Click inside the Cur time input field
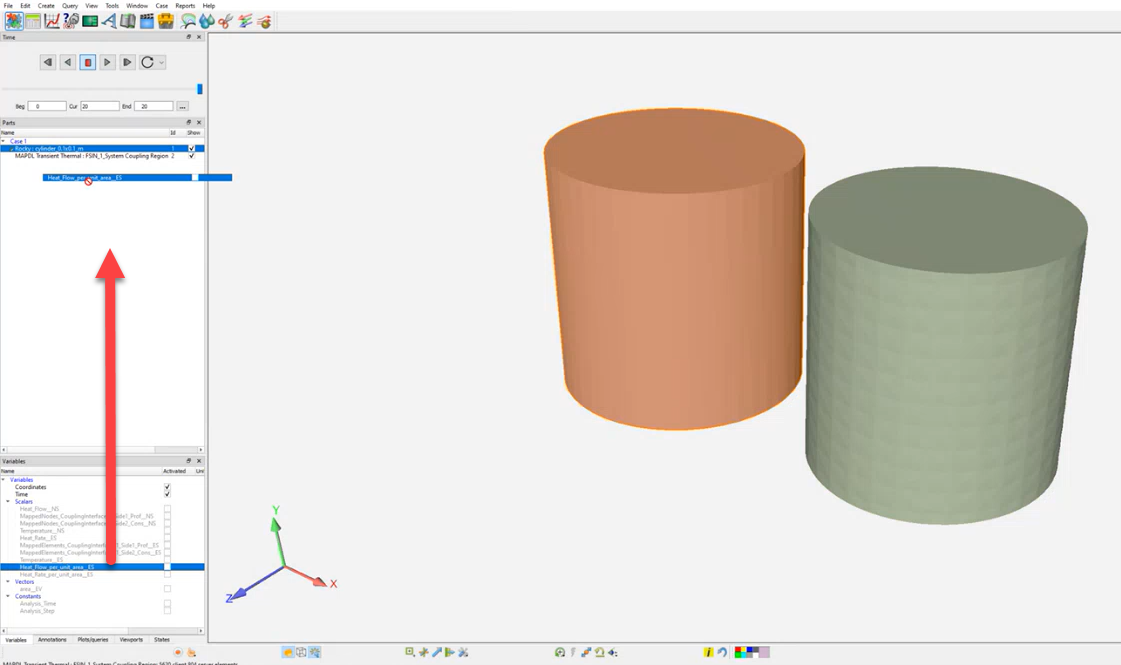The image size is (1121, 665). tap(100, 105)
